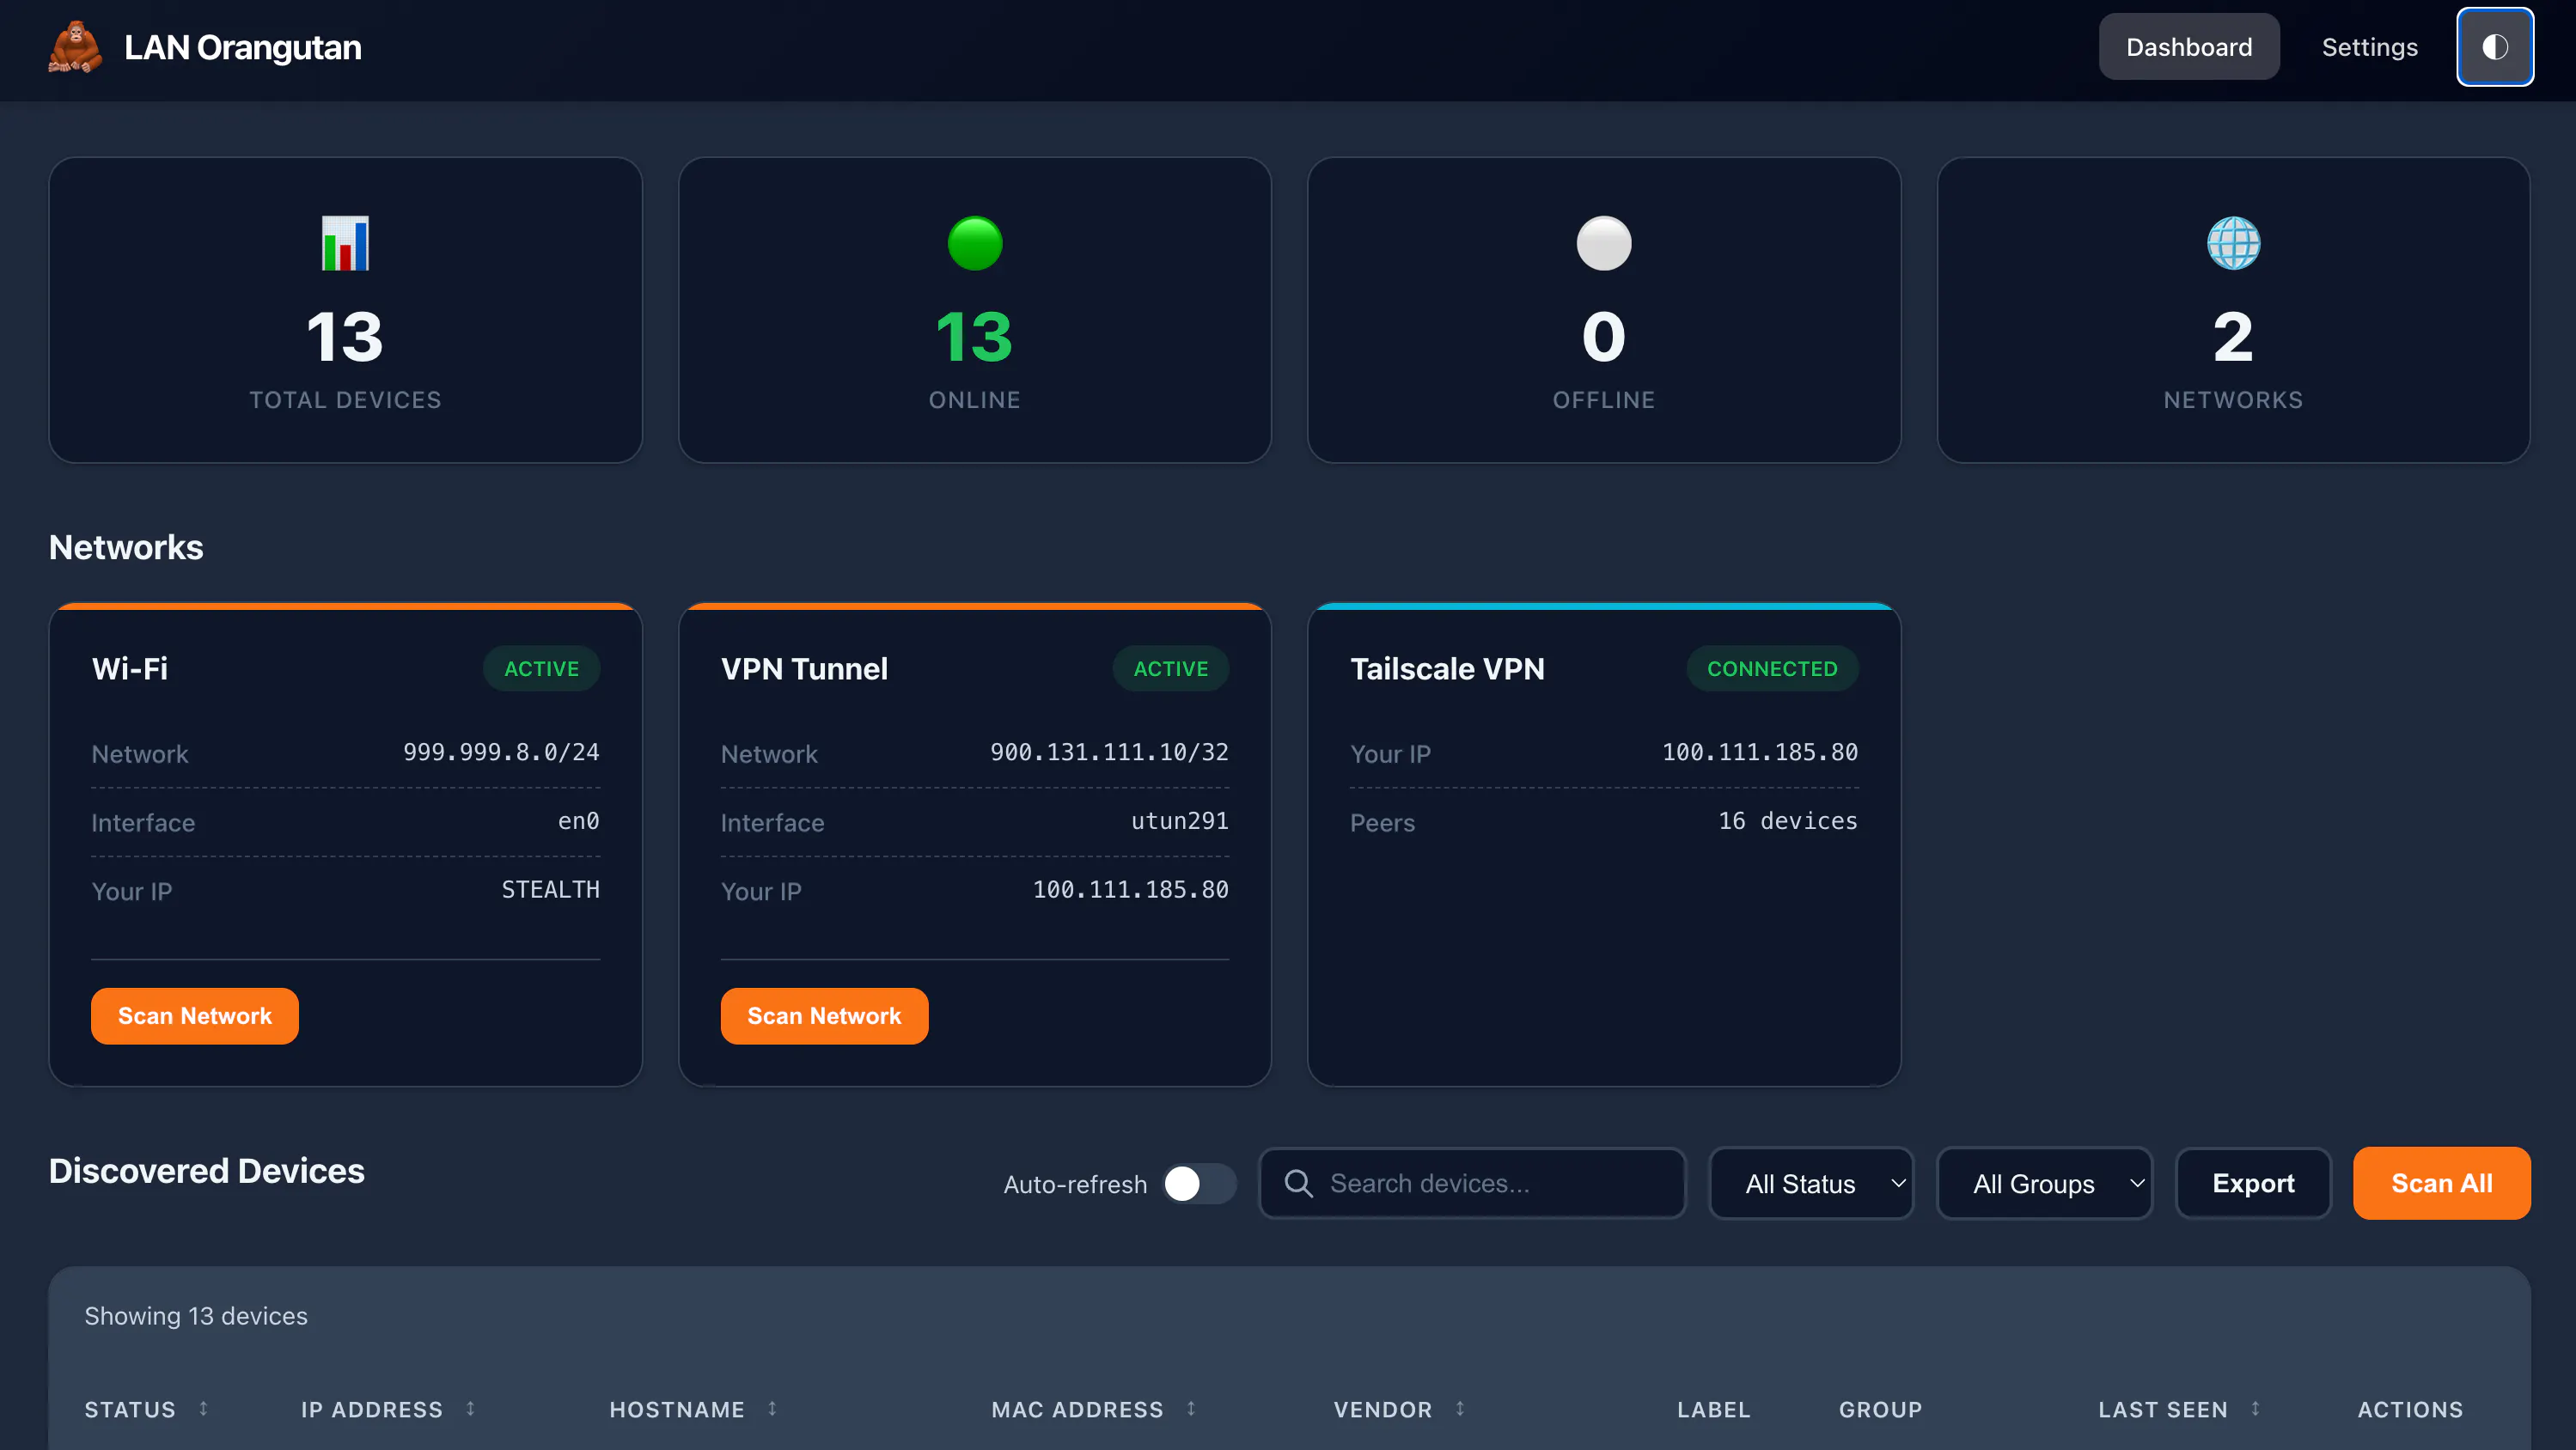
Task: Click the 0 Offline stat number
Action: 1603,337
